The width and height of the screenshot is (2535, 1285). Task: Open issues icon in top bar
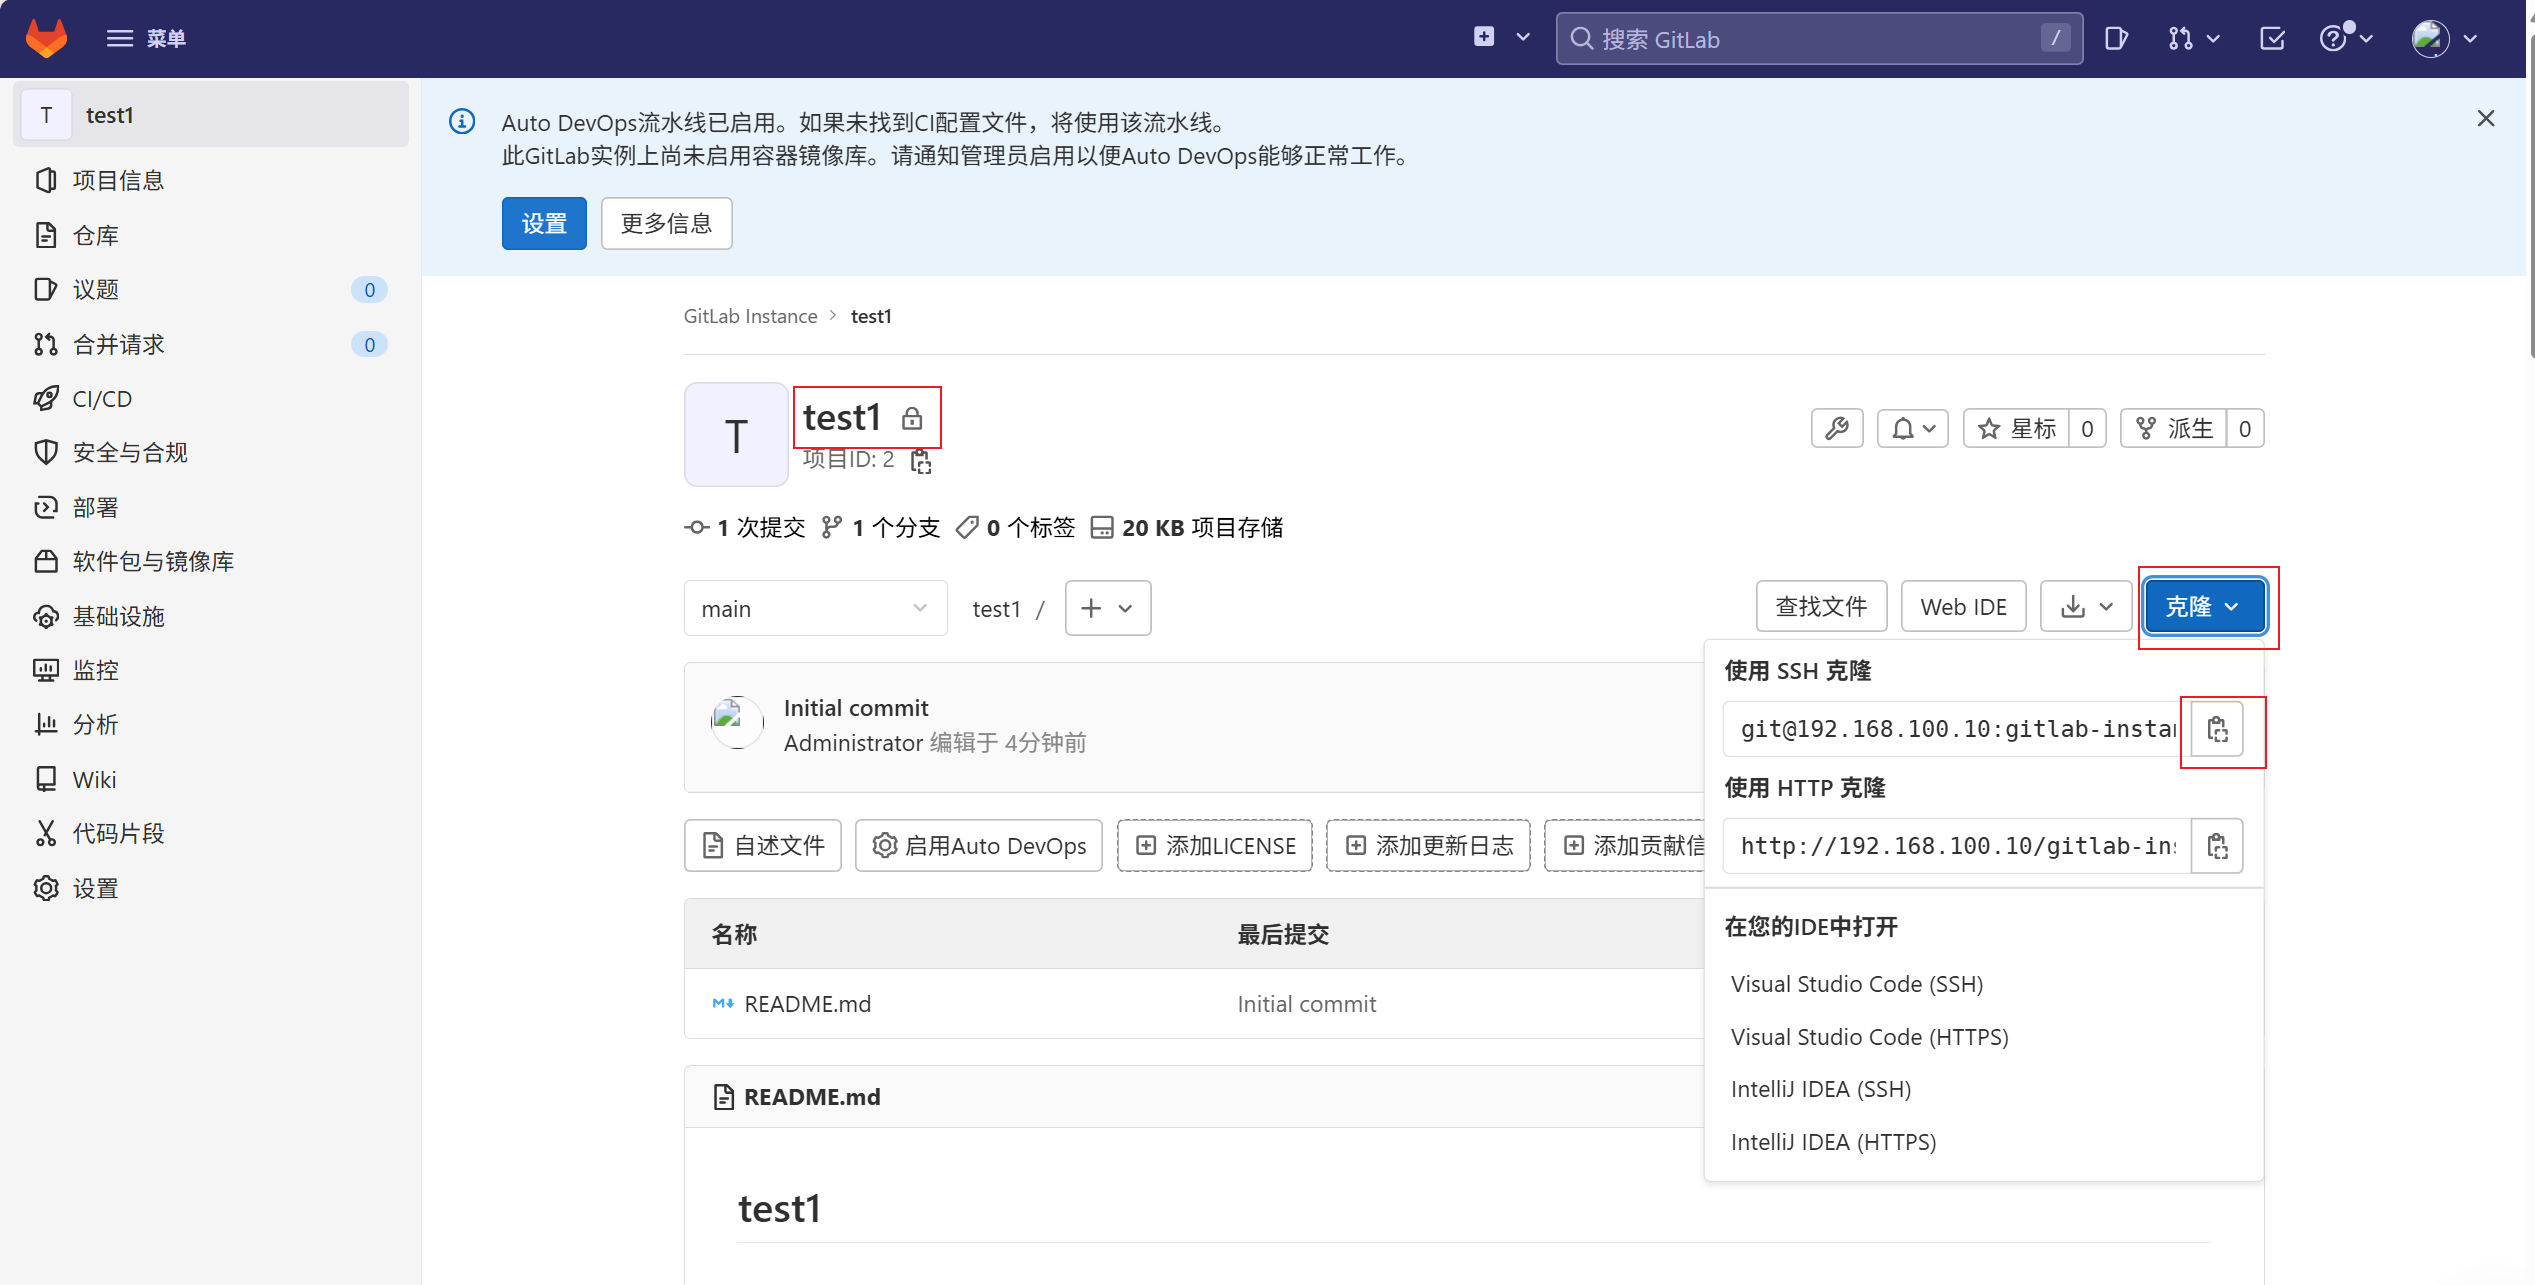[2115, 38]
